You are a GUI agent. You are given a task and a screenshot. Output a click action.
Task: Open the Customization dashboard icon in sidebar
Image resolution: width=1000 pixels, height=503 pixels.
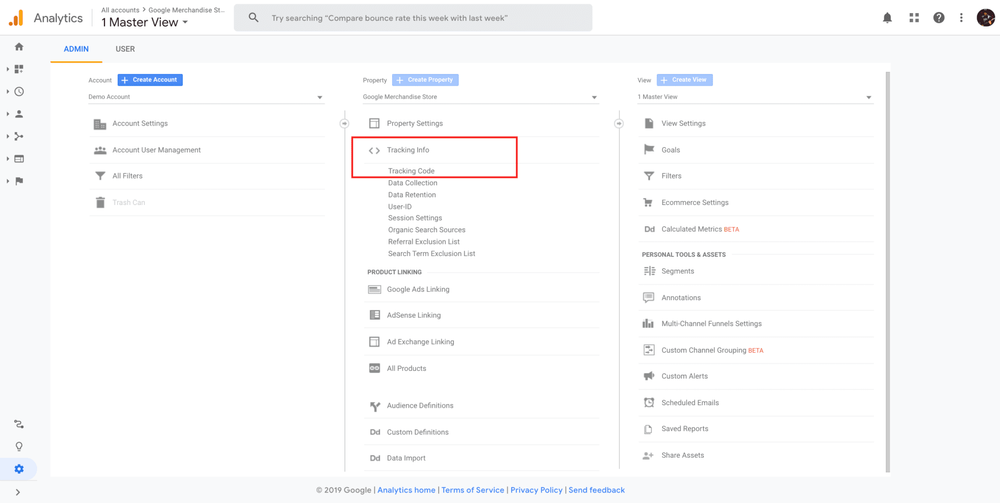[x=18, y=69]
